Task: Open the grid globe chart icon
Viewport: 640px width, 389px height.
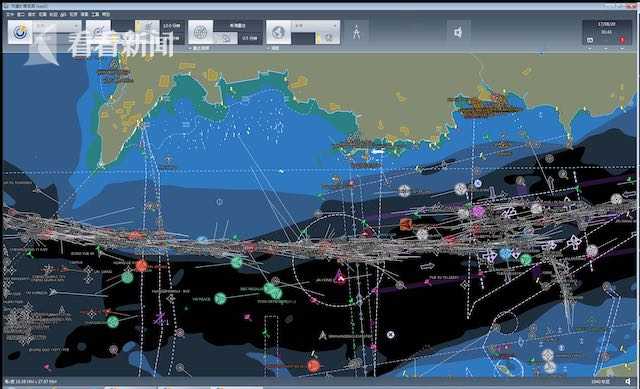Action: (x=200, y=32)
